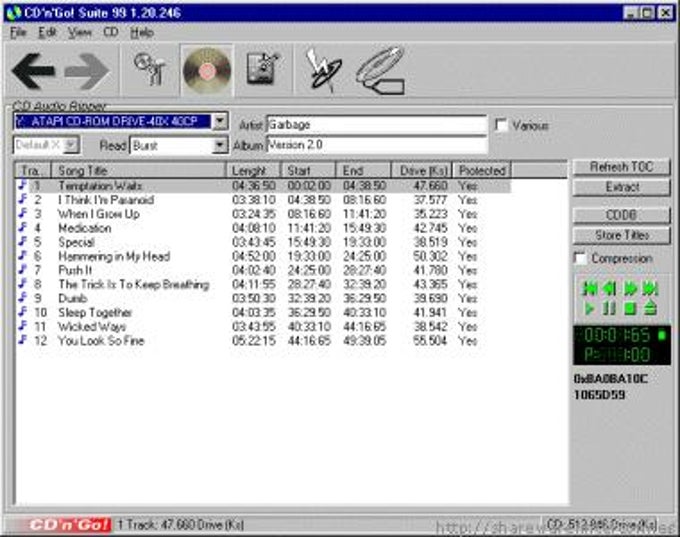Click the Protected column header

point(482,170)
